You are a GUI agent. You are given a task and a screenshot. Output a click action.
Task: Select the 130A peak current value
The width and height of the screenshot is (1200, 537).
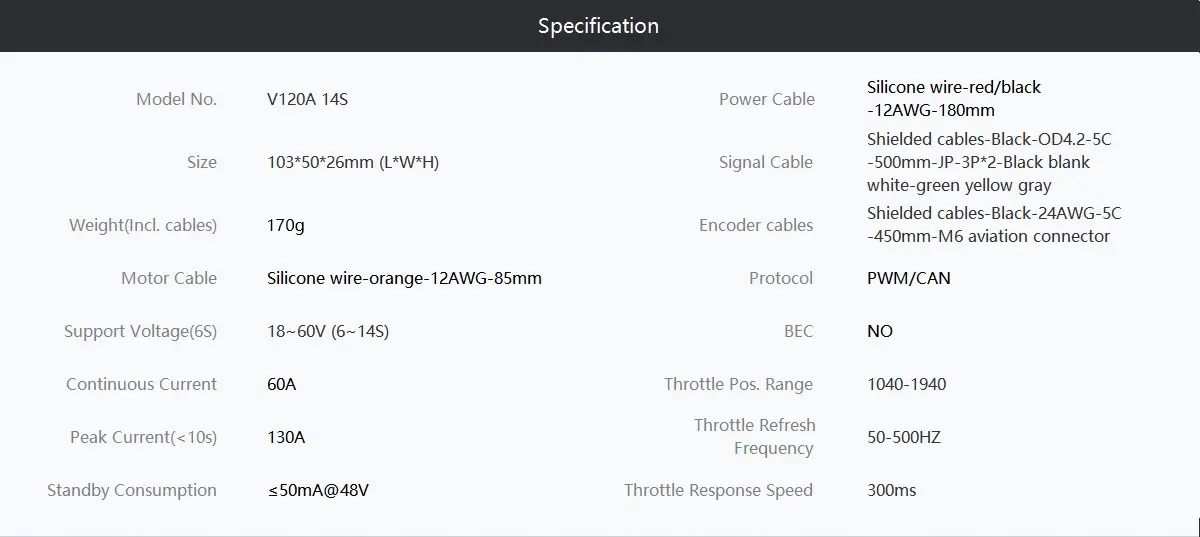pos(286,437)
